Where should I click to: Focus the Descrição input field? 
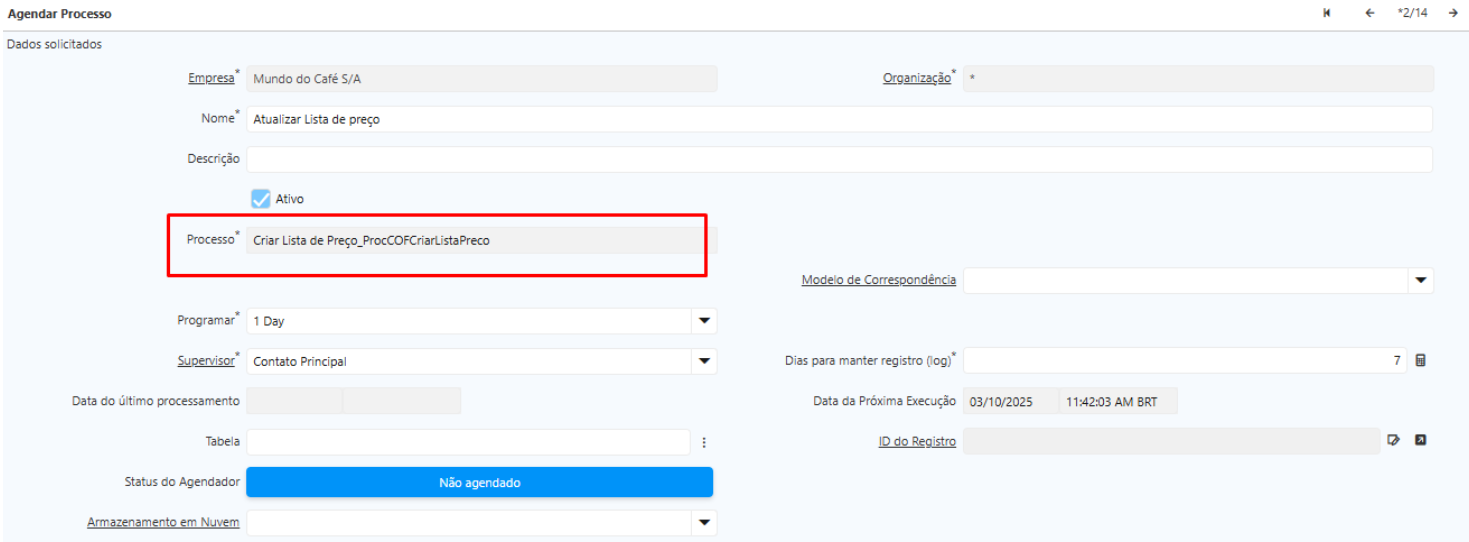[838, 159]
